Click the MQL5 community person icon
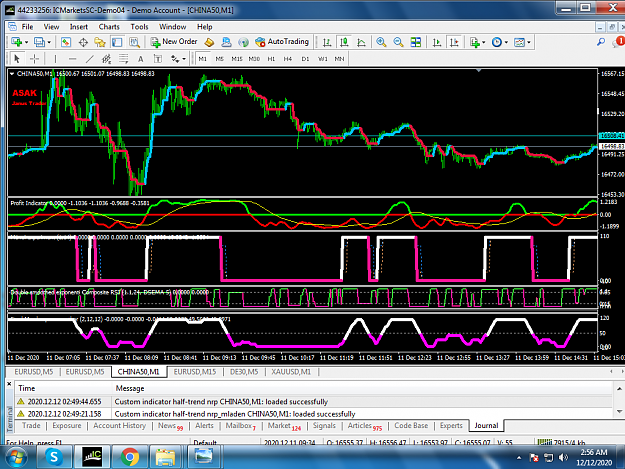 point(226,42)
